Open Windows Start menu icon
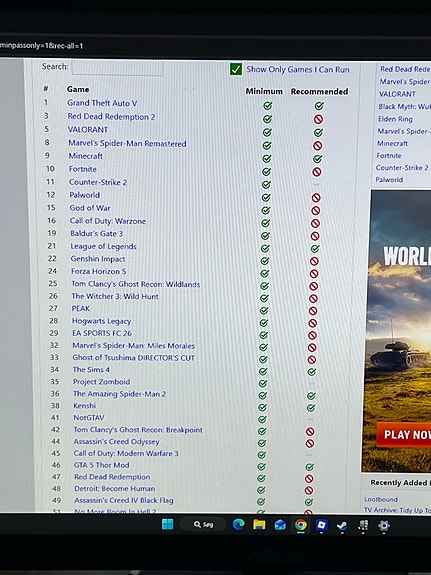Viewport: 431px width, 575px height. tap(168, 524)
